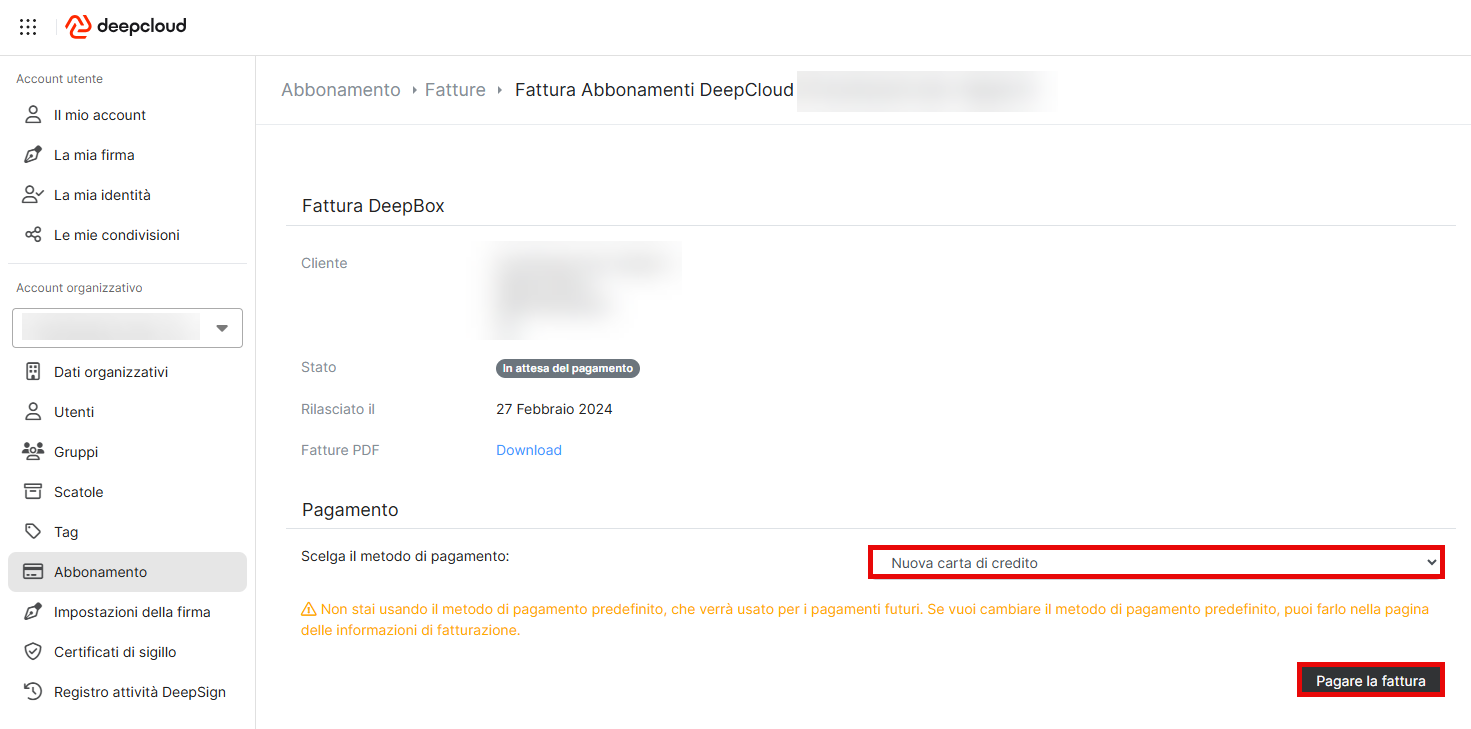Click the user icon beside Utenti

(x=33, y=412)
